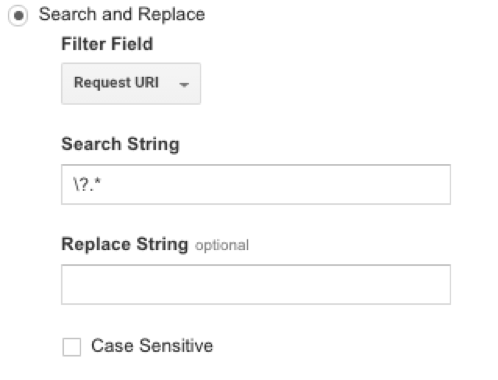Click the Filter Field heading
The width and height of the screenshot is (498, 380).
(107, 44)
